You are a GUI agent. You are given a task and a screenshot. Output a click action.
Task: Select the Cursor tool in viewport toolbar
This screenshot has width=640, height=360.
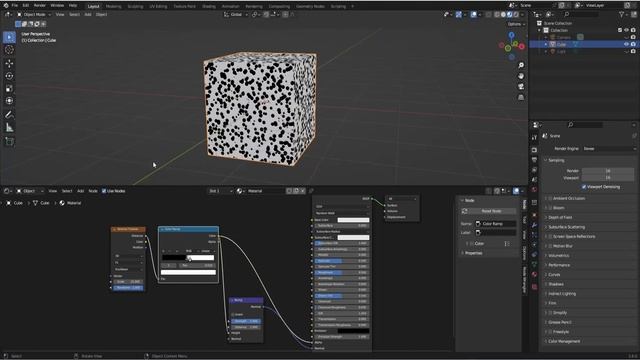9,50
